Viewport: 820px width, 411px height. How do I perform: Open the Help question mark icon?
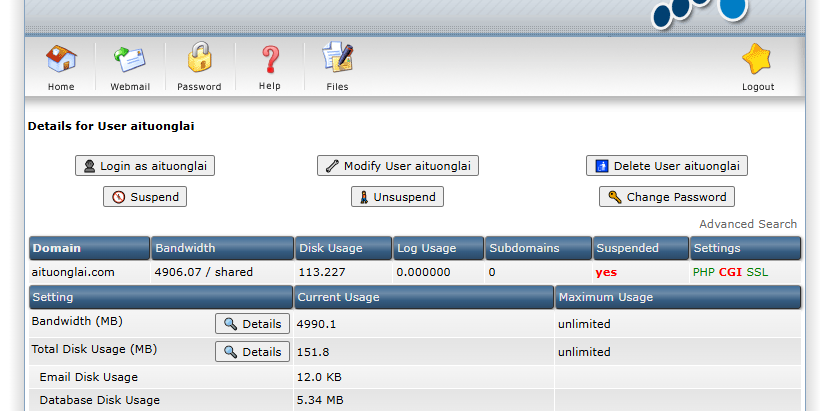pyautogui.click(x=270, y=59)
